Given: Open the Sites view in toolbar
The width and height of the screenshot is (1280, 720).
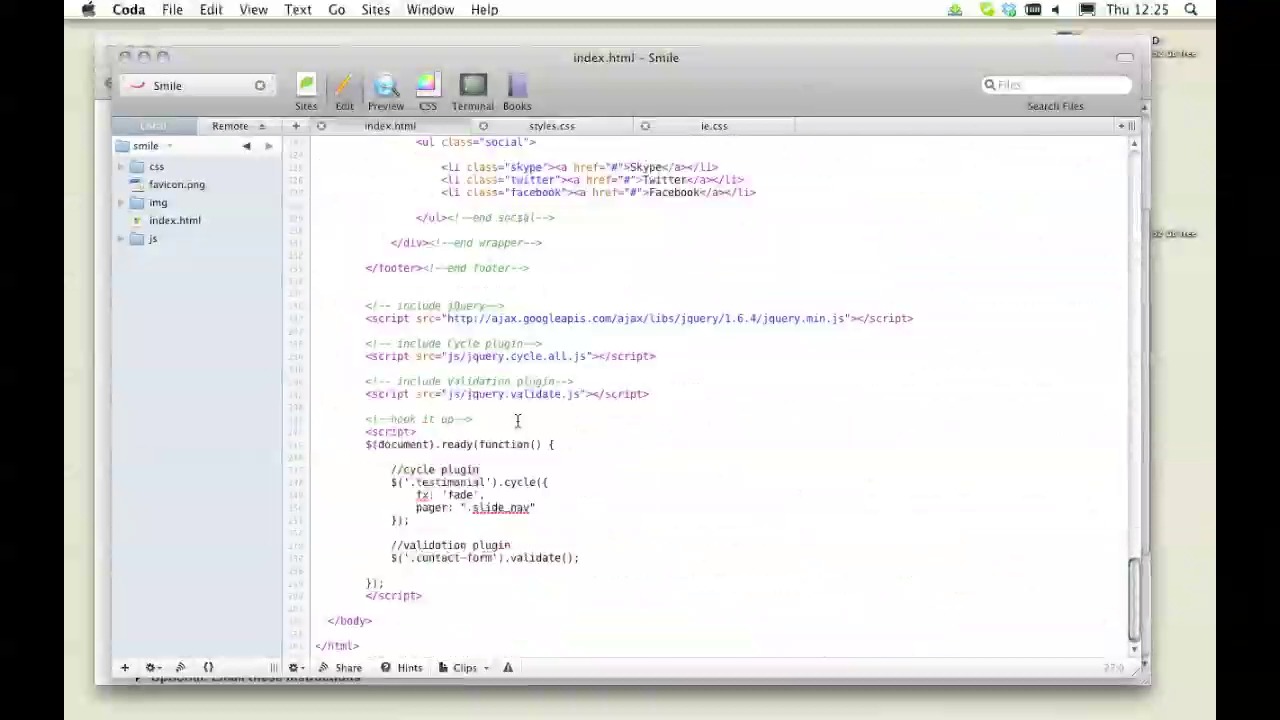Looking at the screenshot, I should pos(306,92).
